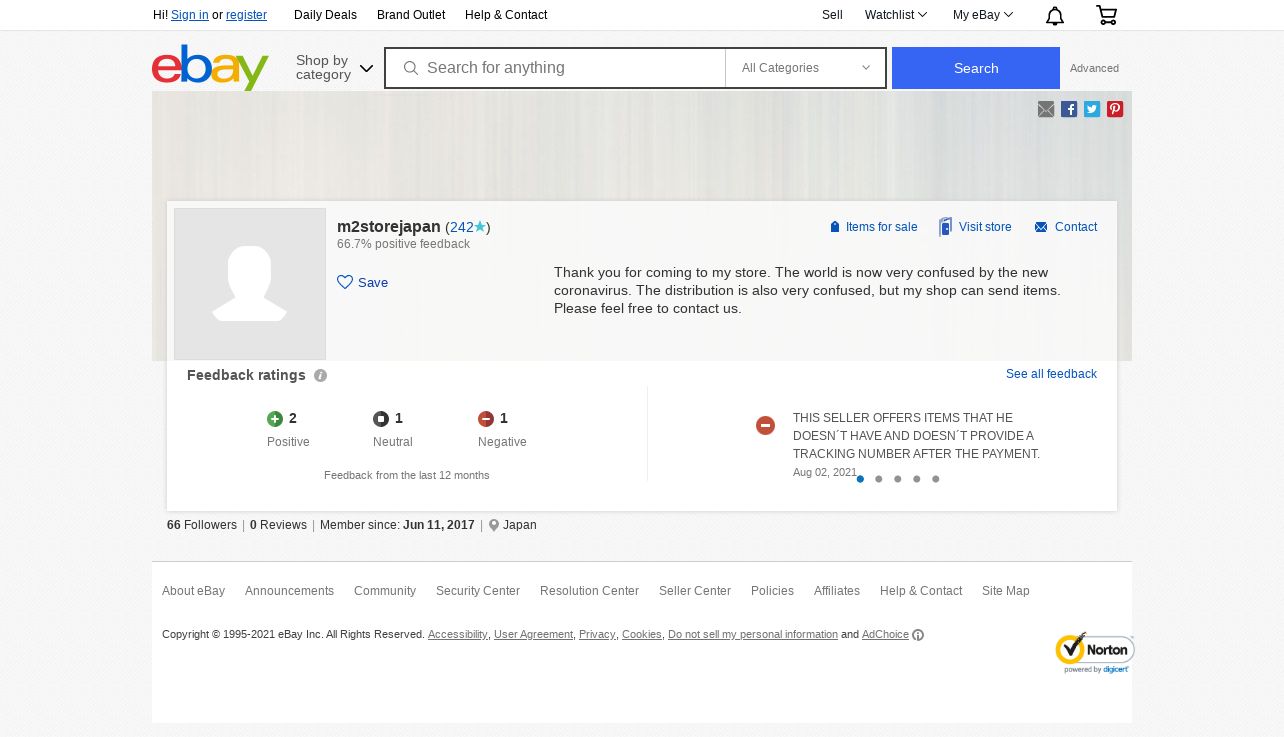Open Cookies link in copyright line

(642, 635)
